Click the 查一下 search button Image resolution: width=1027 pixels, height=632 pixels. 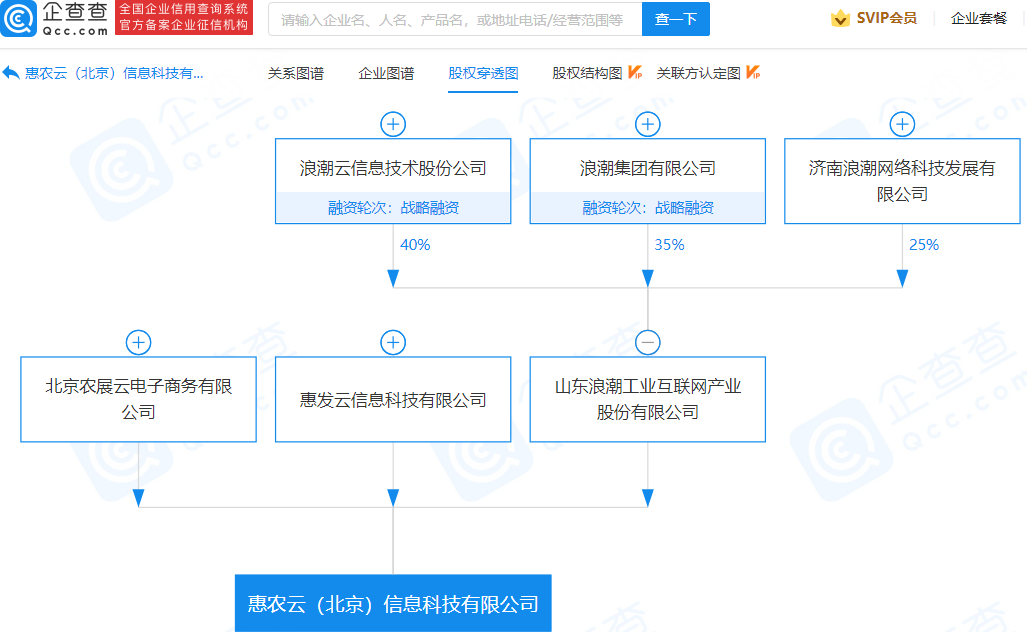click(675, 19)
